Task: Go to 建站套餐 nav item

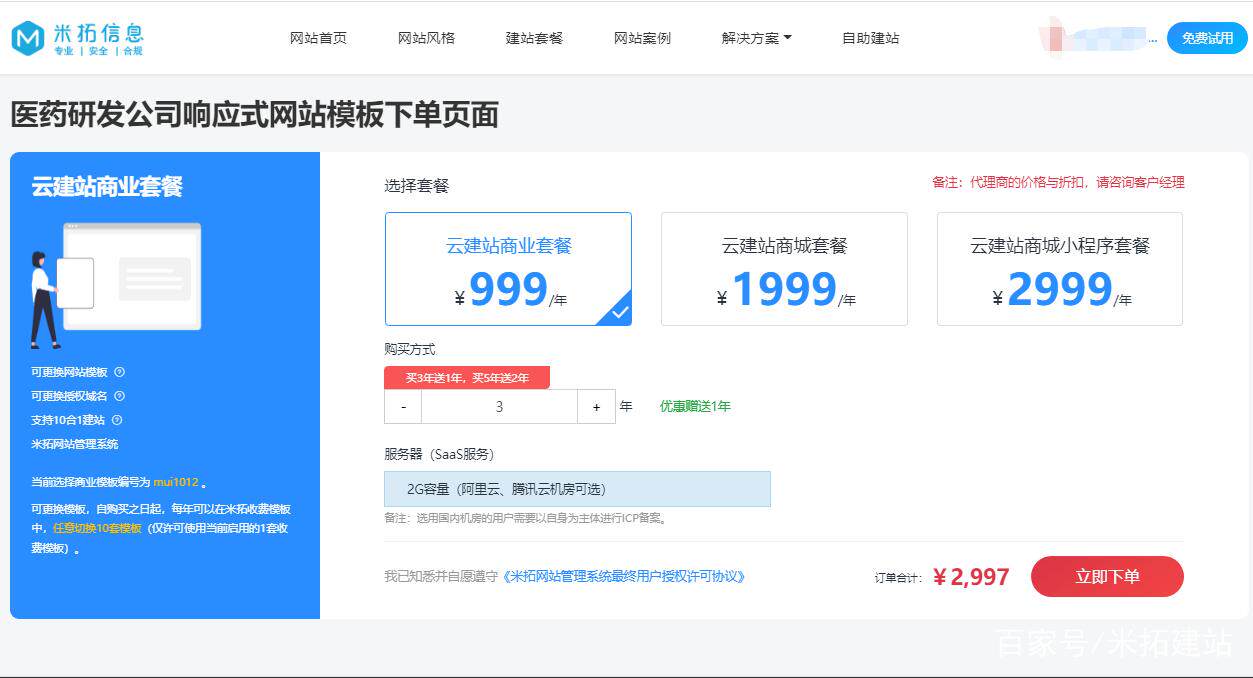Action: coord(534,38)
